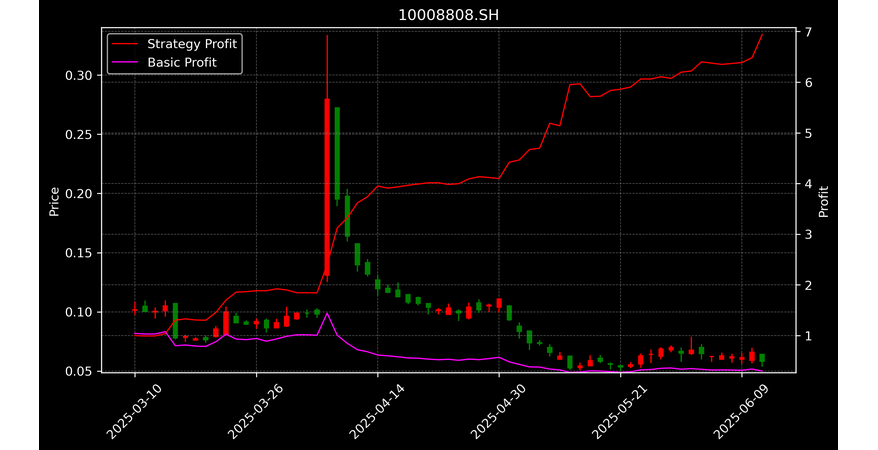Click the profit axis value 3

point(806,235)
